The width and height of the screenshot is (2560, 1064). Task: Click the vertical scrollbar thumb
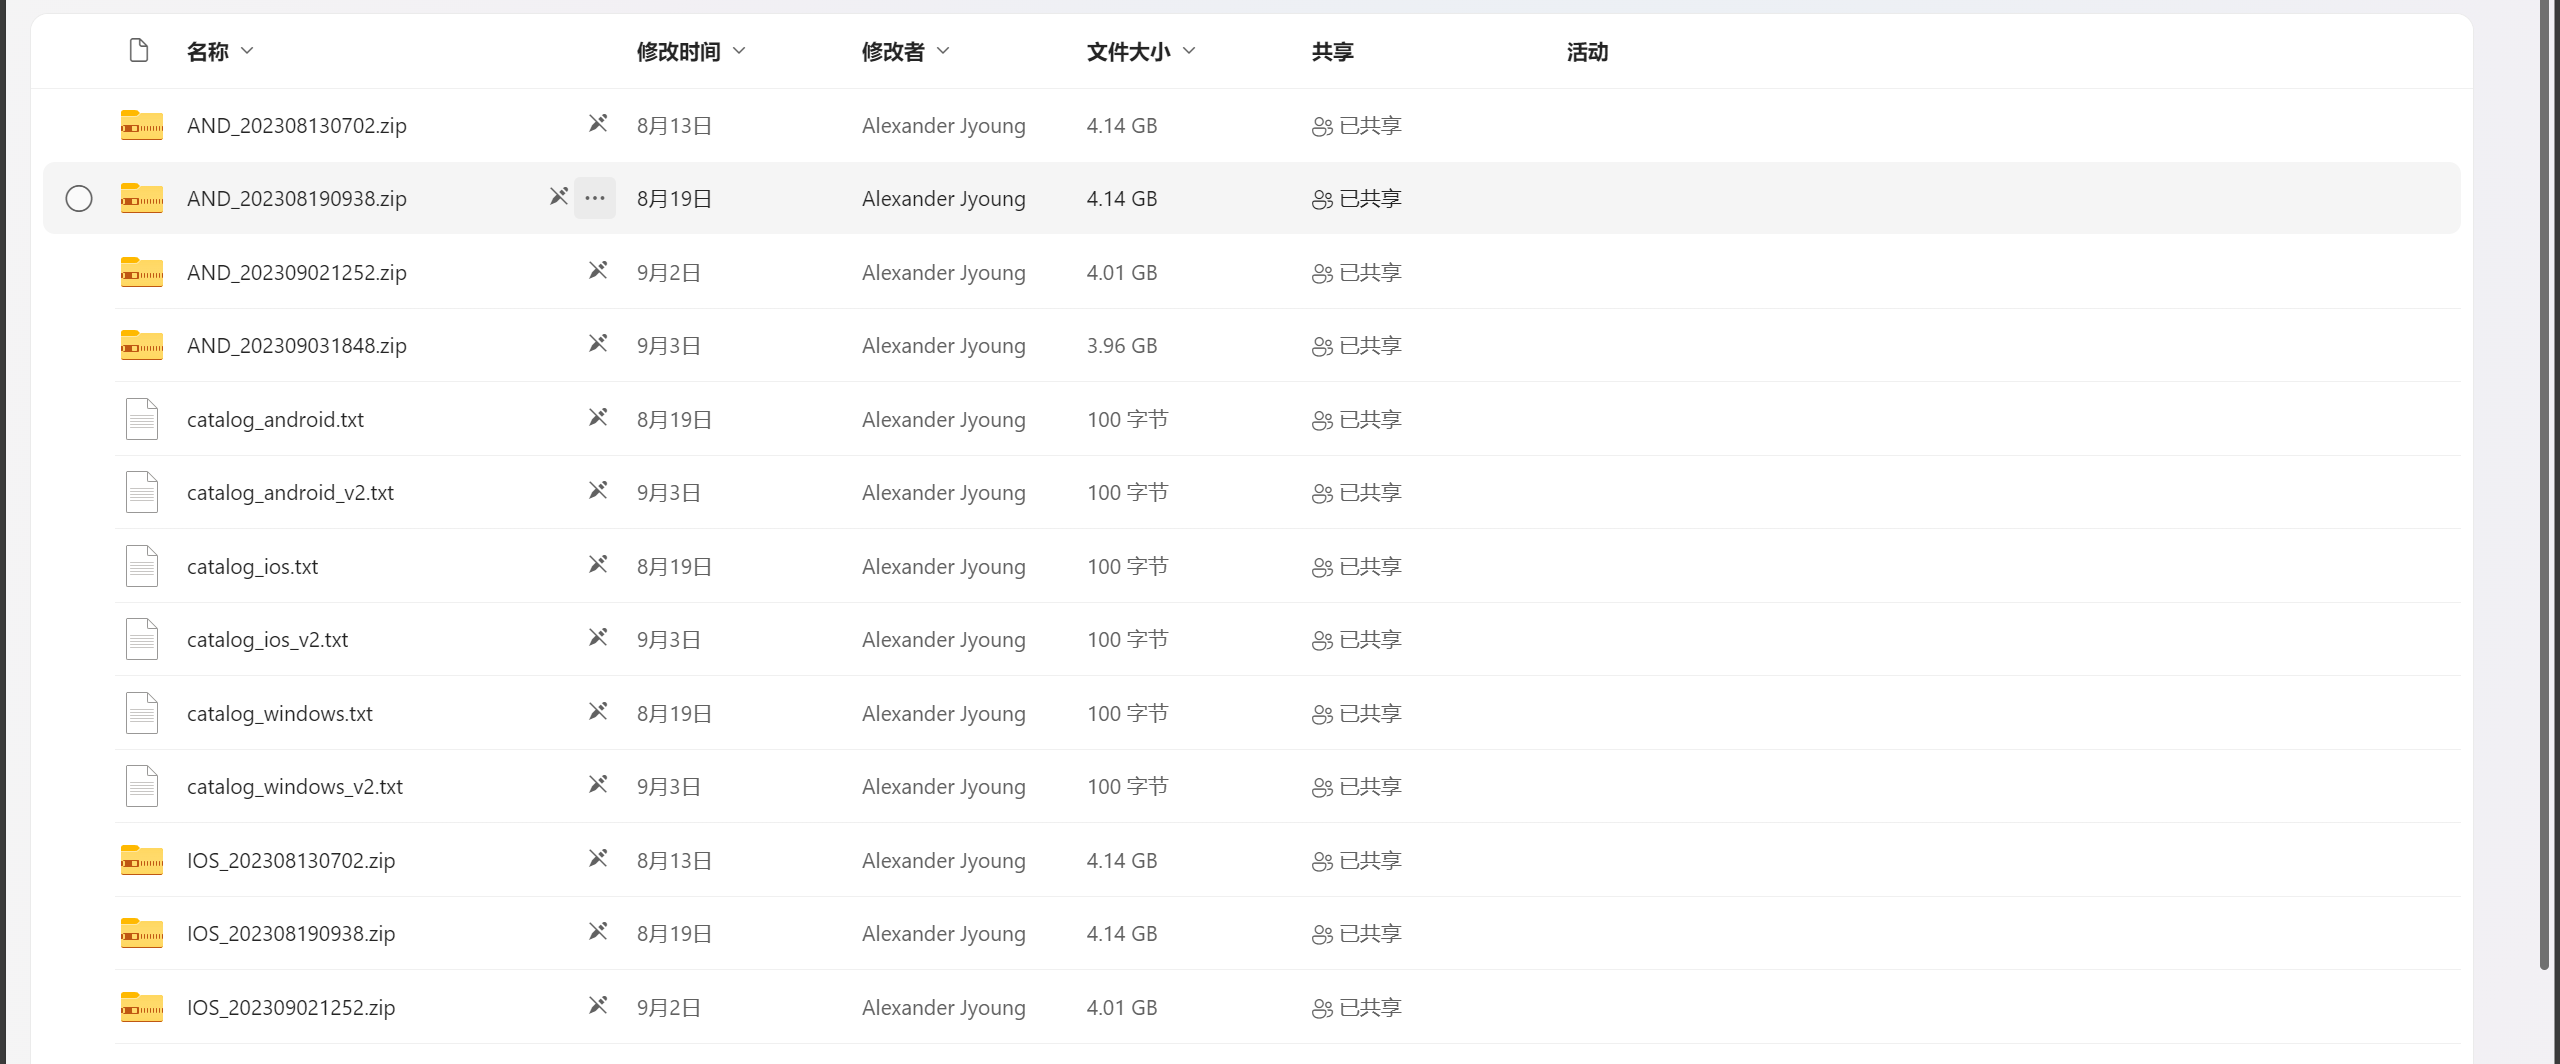[x=2545, y=485]
